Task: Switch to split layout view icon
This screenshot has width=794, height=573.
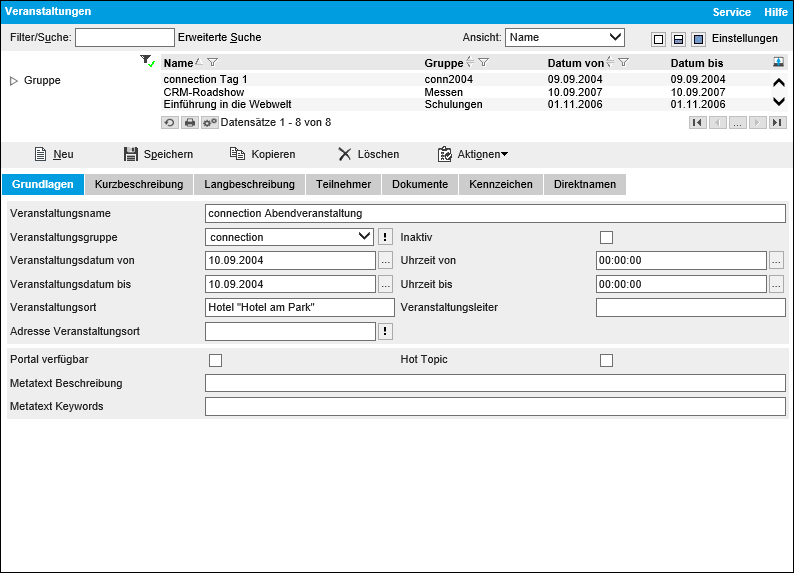Action: pos(679,39)
